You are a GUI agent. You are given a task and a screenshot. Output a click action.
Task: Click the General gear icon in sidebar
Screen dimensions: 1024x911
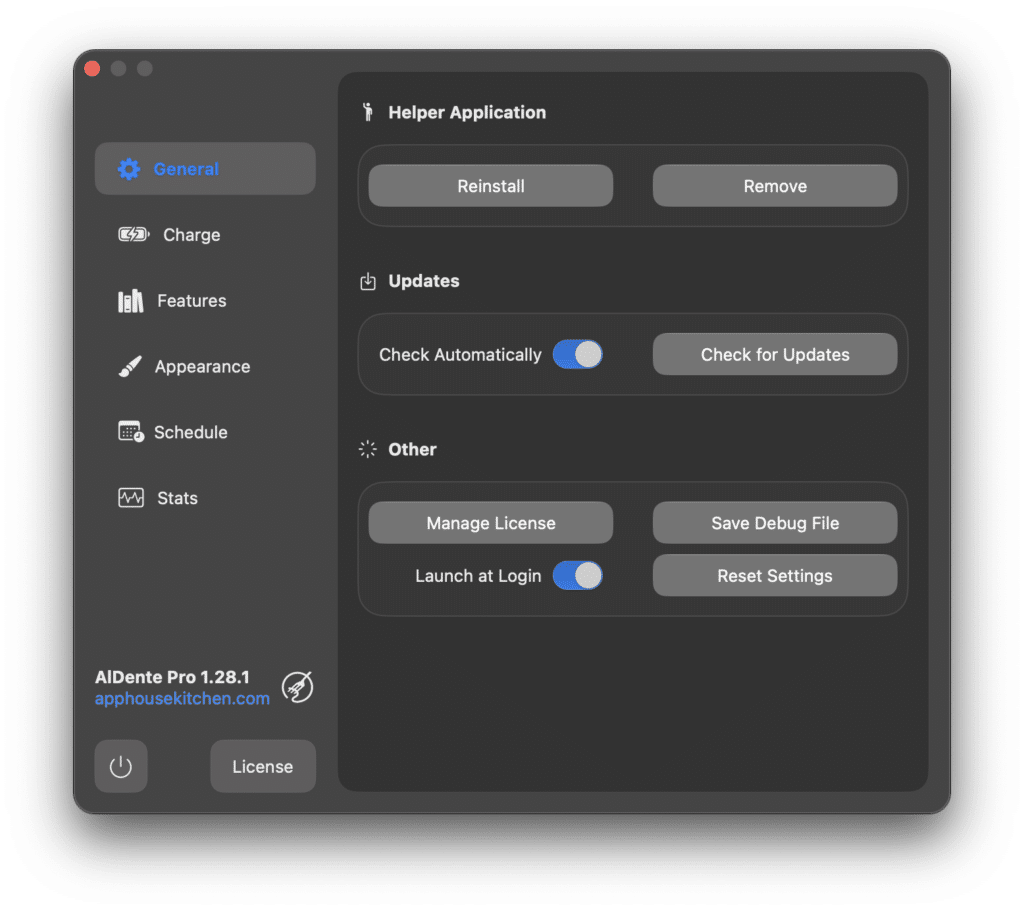point(129,169)
